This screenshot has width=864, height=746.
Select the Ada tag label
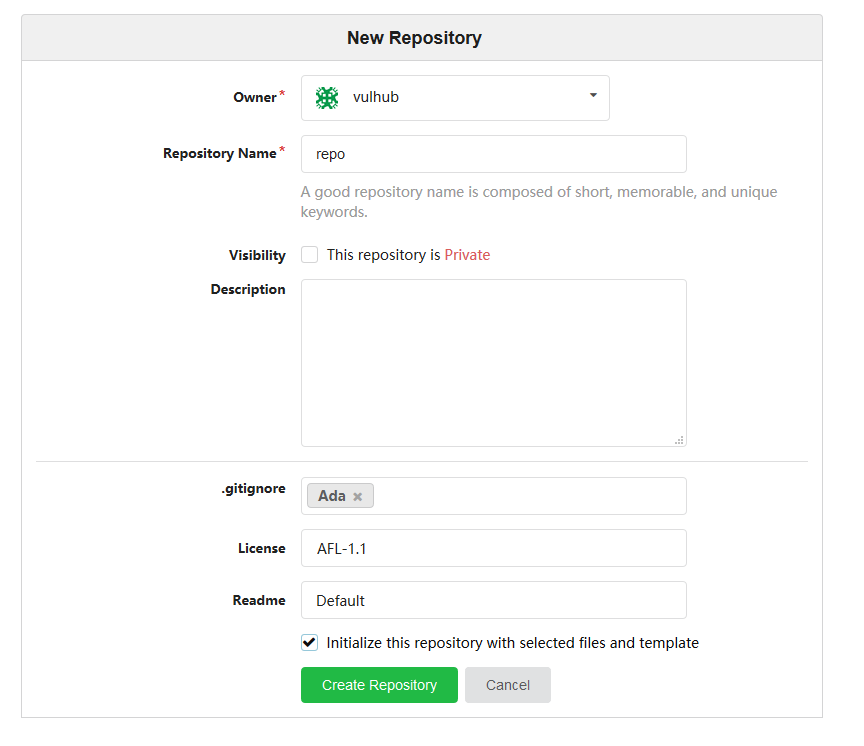tap(332, 496)
